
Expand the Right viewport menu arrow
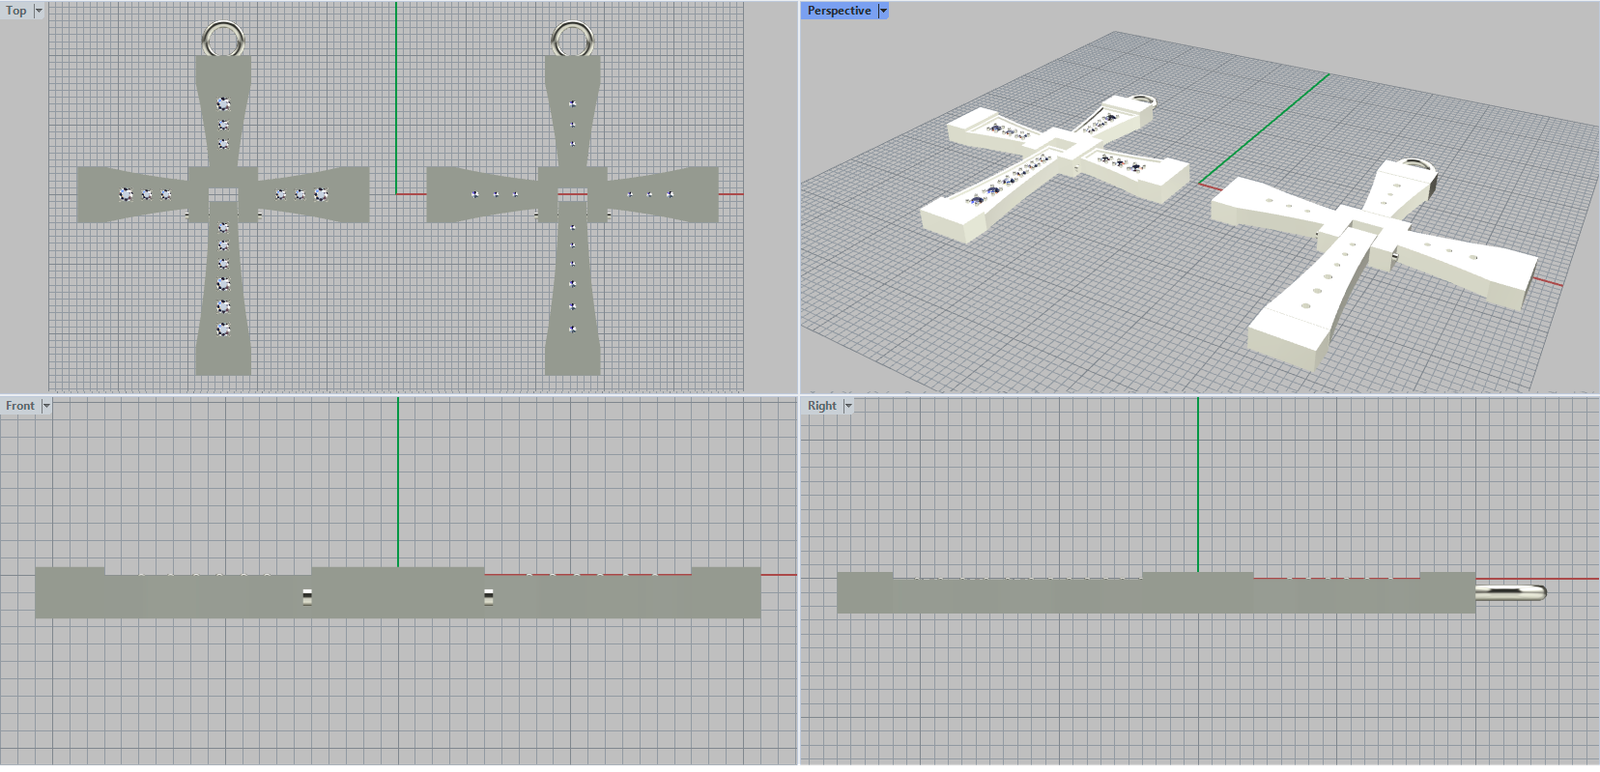848,406
